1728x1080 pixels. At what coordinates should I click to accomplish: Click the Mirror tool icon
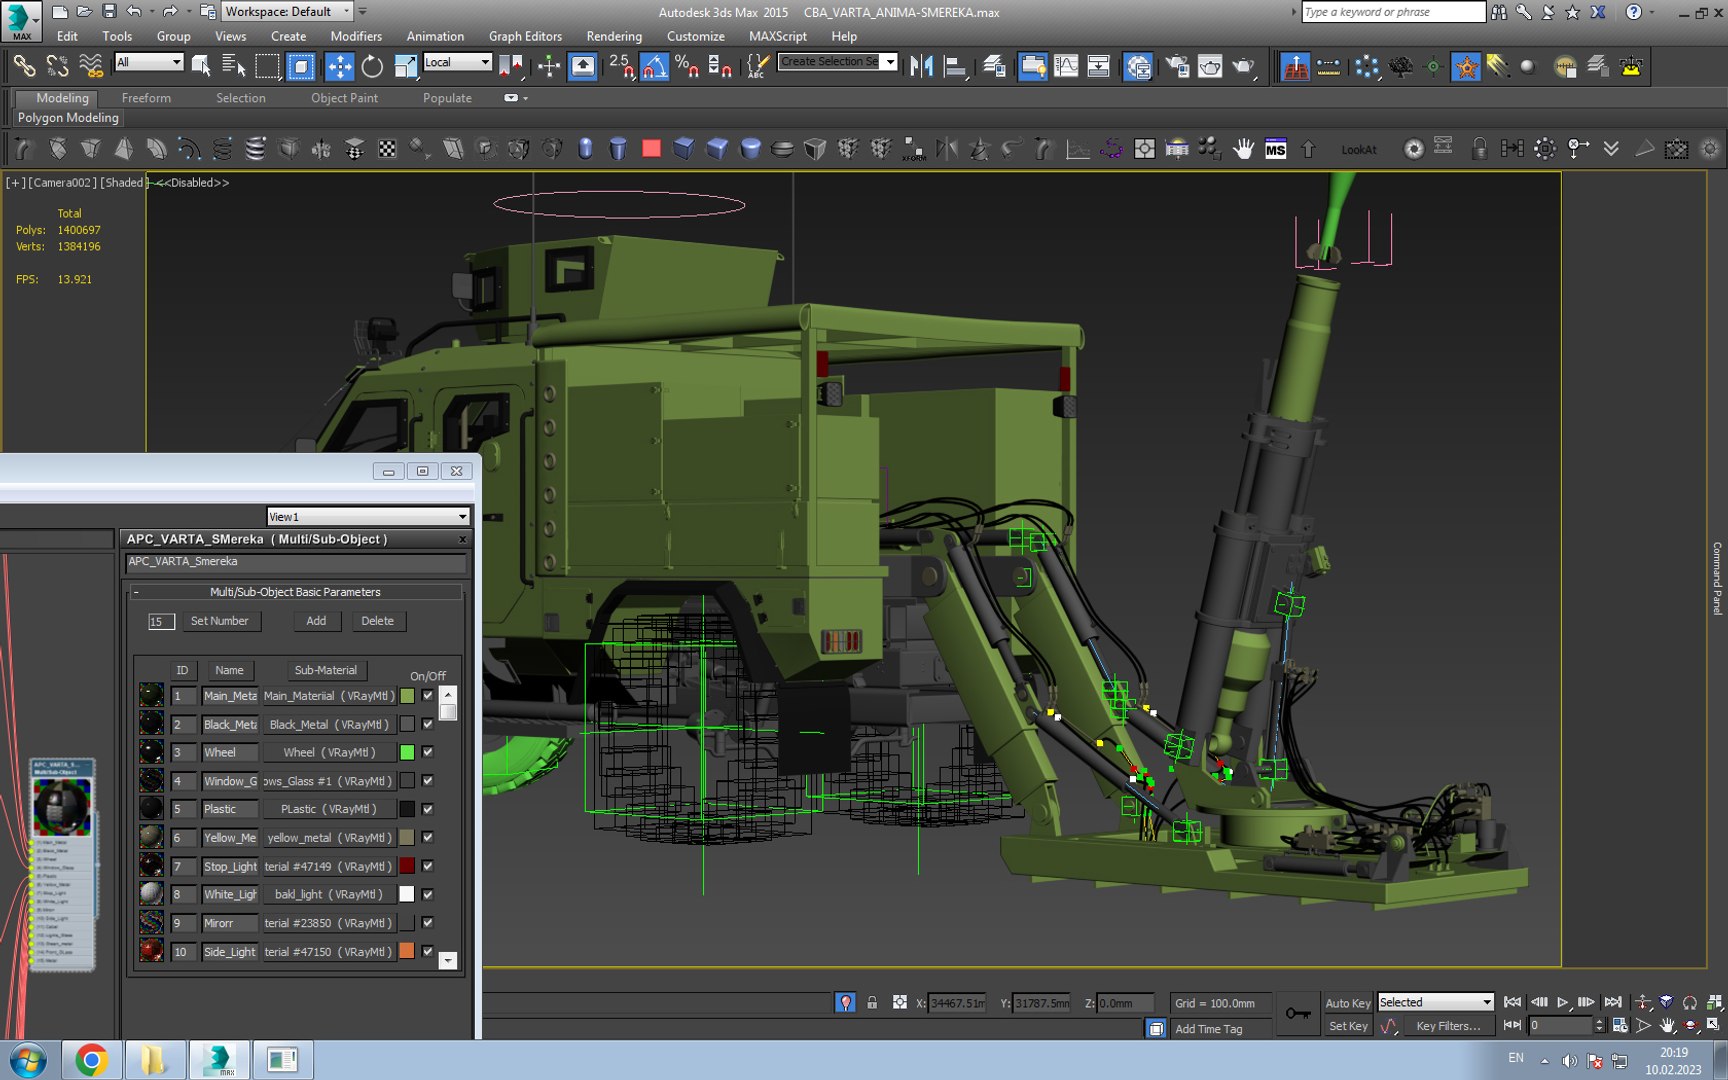(x=922, y=66)
